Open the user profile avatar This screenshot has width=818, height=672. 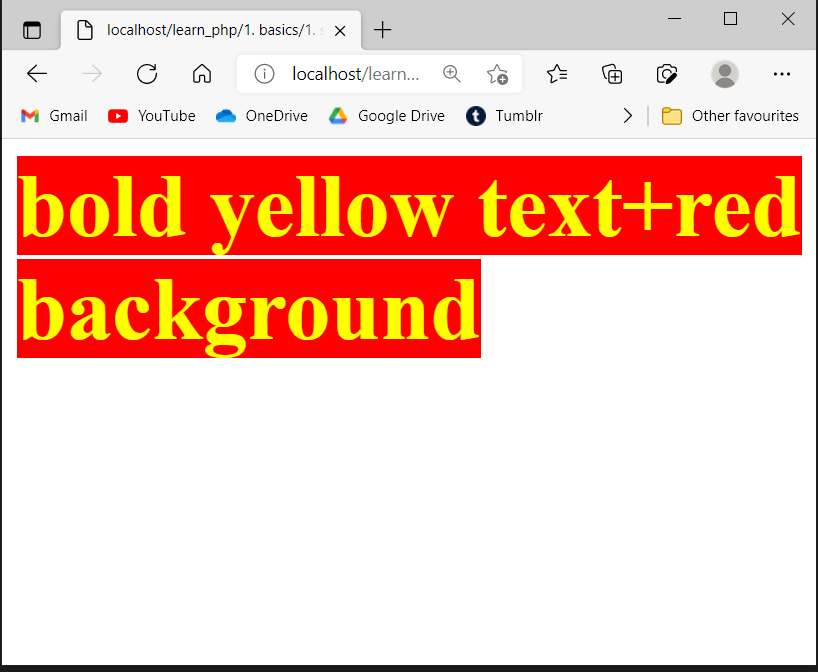(x=724, y=73)
